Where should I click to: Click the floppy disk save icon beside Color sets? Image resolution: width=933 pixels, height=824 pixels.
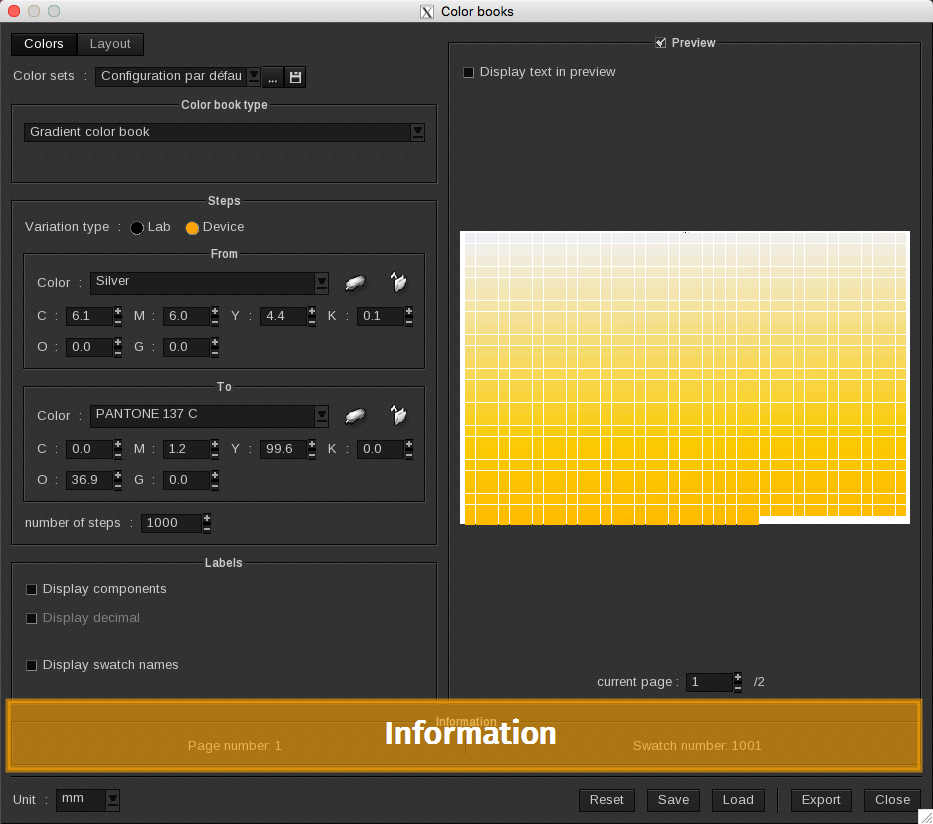click(x=295, y=77)
